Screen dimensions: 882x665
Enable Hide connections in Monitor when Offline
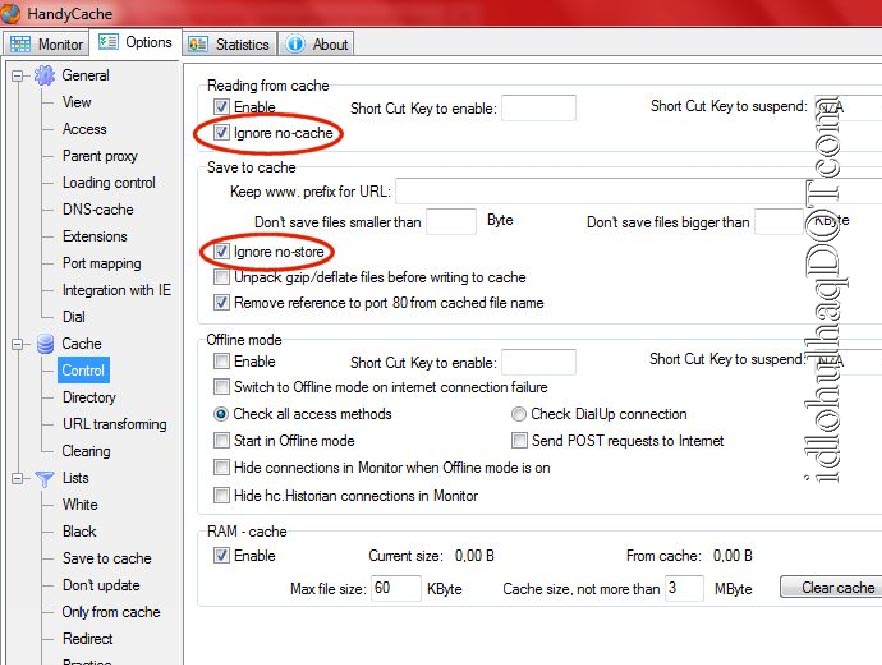click(x=222, y=468)
